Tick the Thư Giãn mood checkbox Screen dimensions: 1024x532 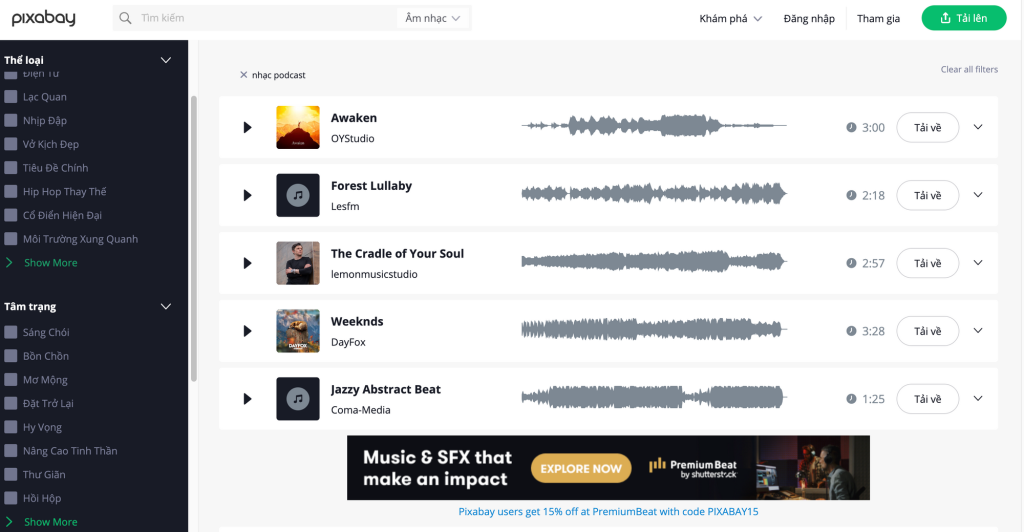click(11, 475)
